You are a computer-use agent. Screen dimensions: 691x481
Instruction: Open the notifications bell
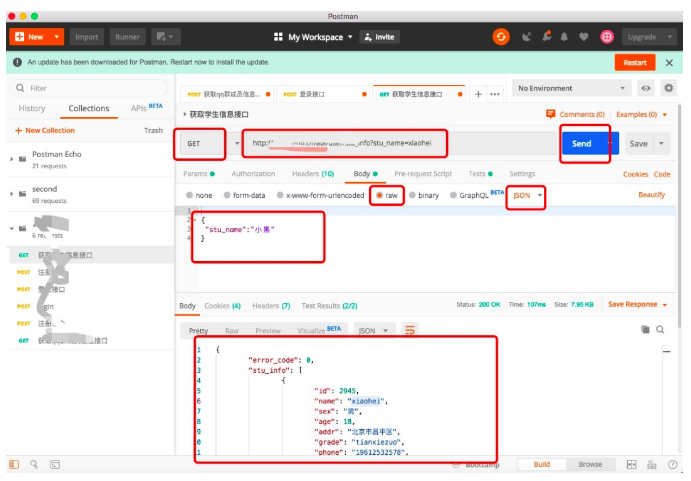point(564,37)
